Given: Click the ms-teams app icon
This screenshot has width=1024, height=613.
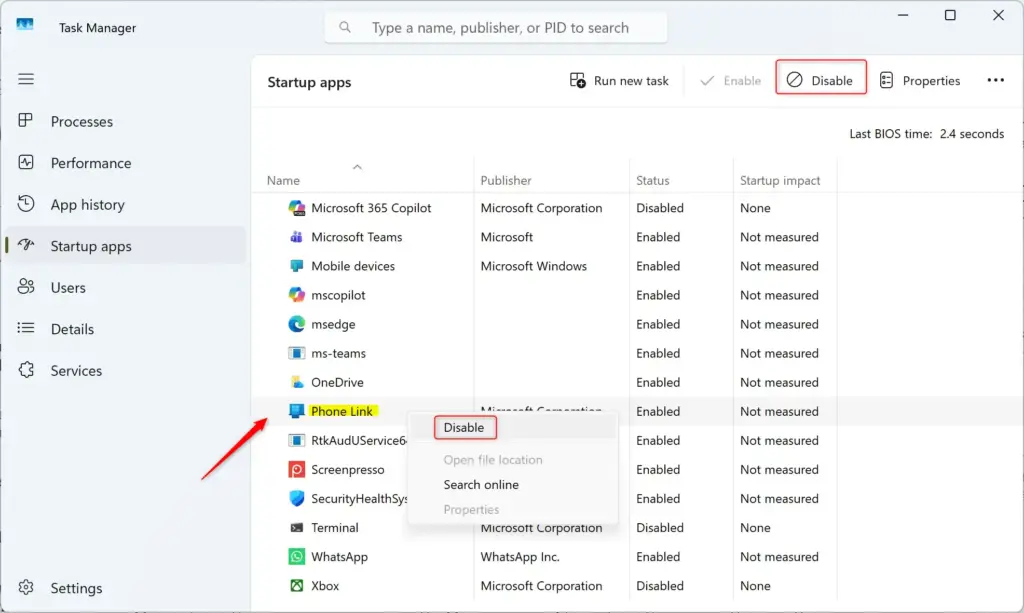Looking at the screenshot, I should pos(296,353).
